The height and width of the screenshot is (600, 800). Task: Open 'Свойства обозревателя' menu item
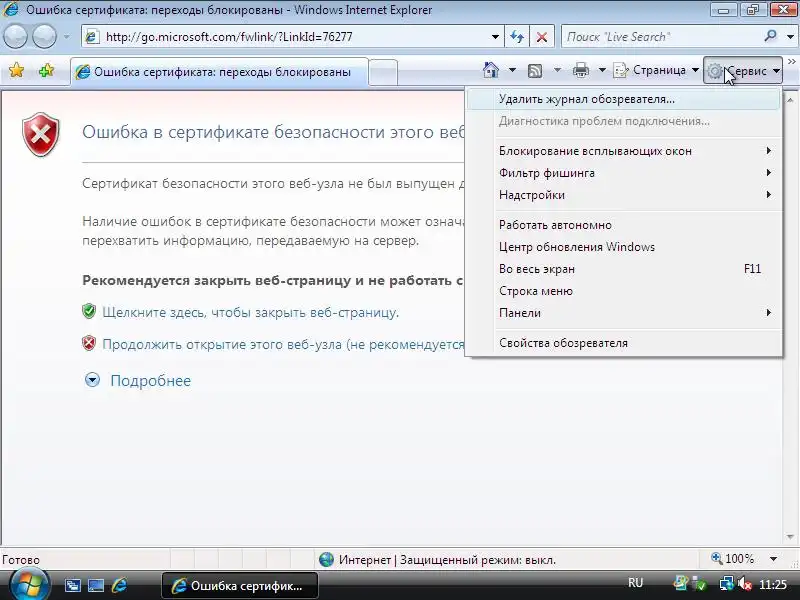tap(623, 343)
